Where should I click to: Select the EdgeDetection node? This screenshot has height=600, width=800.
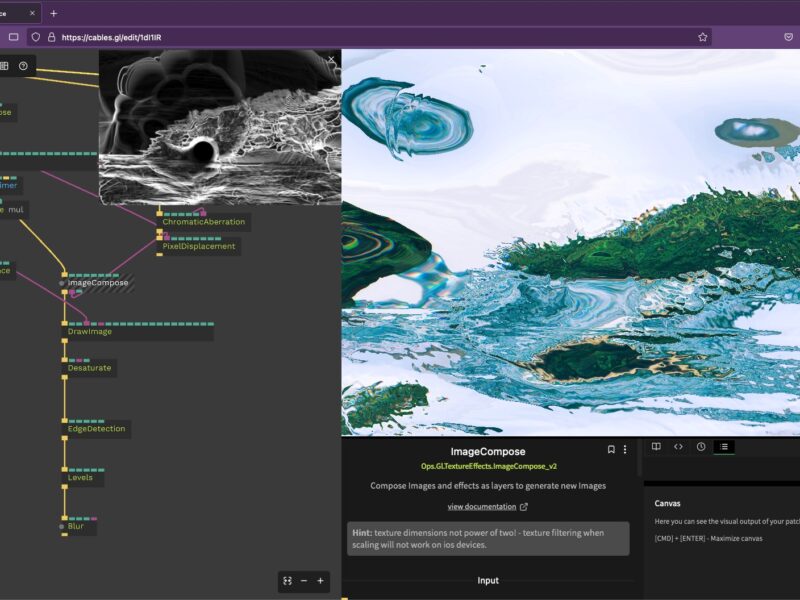coord(96,429)
